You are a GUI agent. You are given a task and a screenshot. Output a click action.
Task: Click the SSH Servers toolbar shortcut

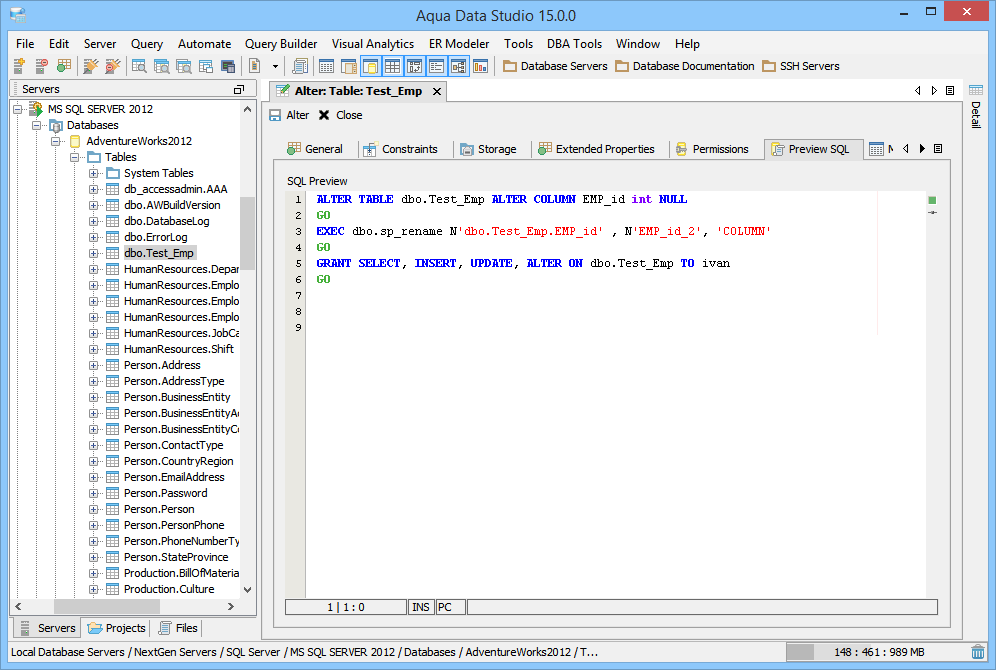coord(801,66)
